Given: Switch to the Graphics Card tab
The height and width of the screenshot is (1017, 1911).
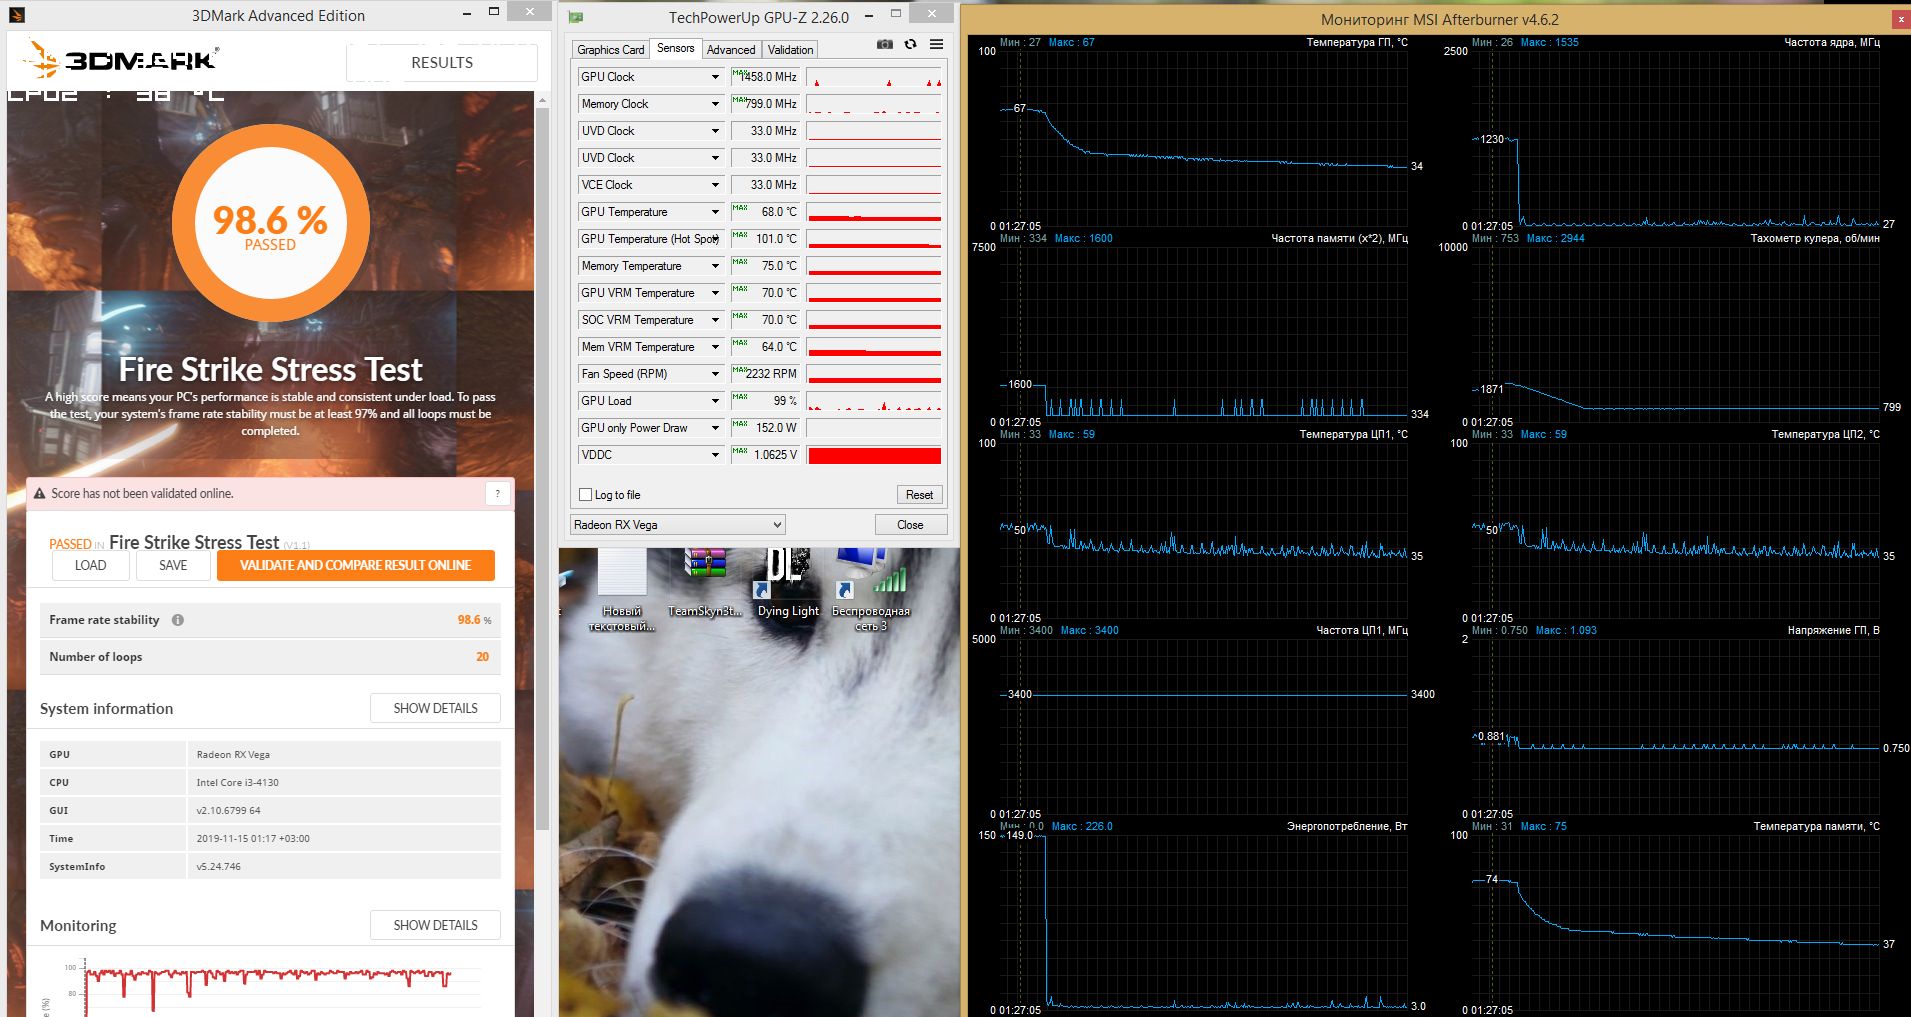Looking at the screenshot, I should coord(610,50).
